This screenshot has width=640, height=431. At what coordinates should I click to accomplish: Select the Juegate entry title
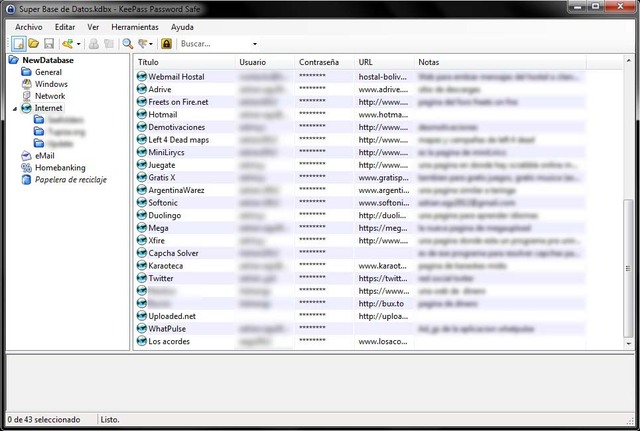point(162,165)
